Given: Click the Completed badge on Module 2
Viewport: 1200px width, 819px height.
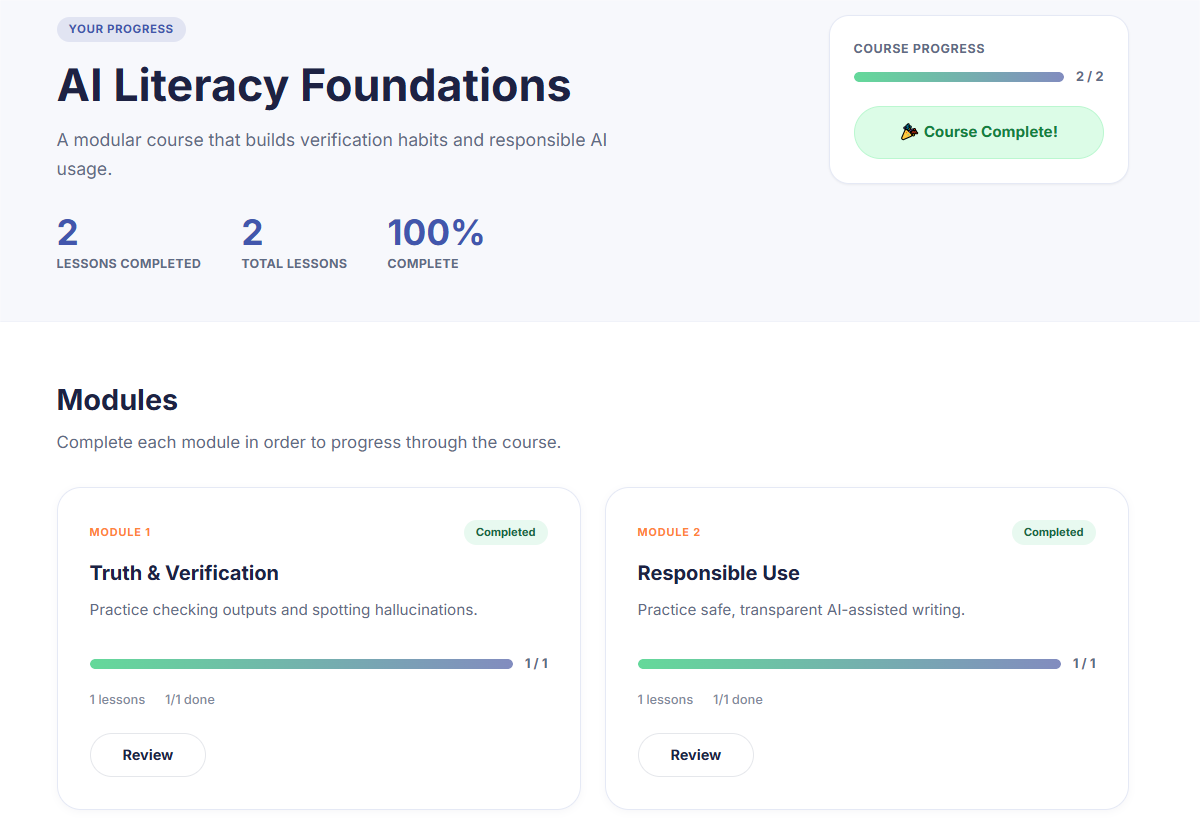Looking at the screenshot, I should 1054,532.
